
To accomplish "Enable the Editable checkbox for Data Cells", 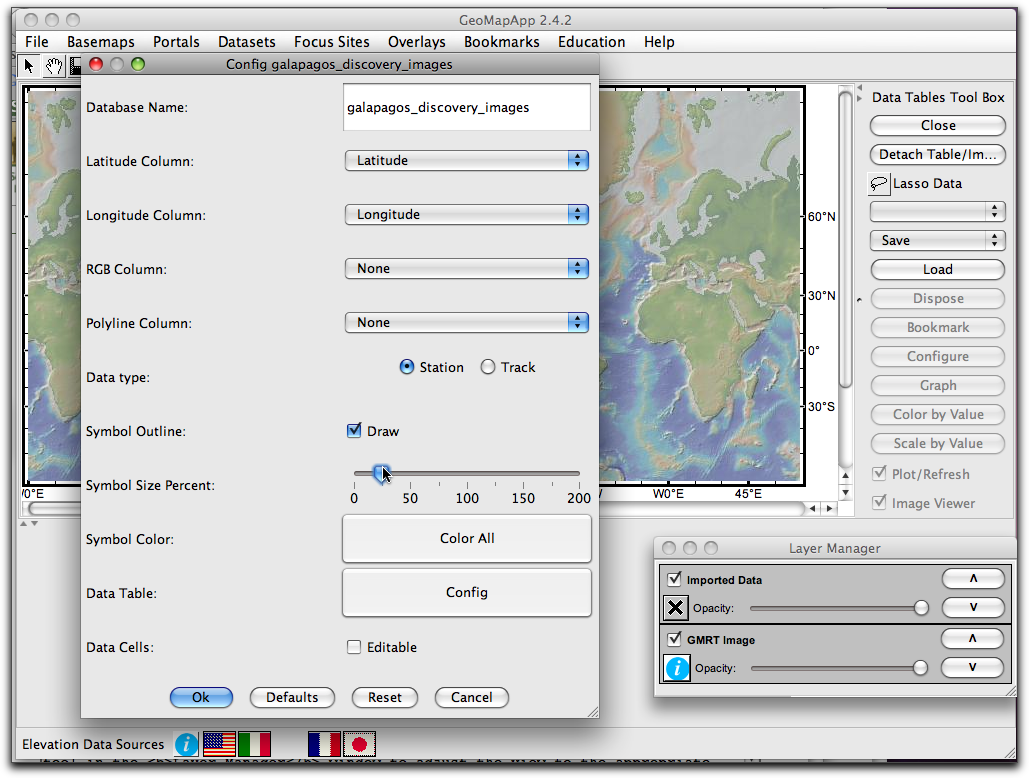I will point(354,647).
